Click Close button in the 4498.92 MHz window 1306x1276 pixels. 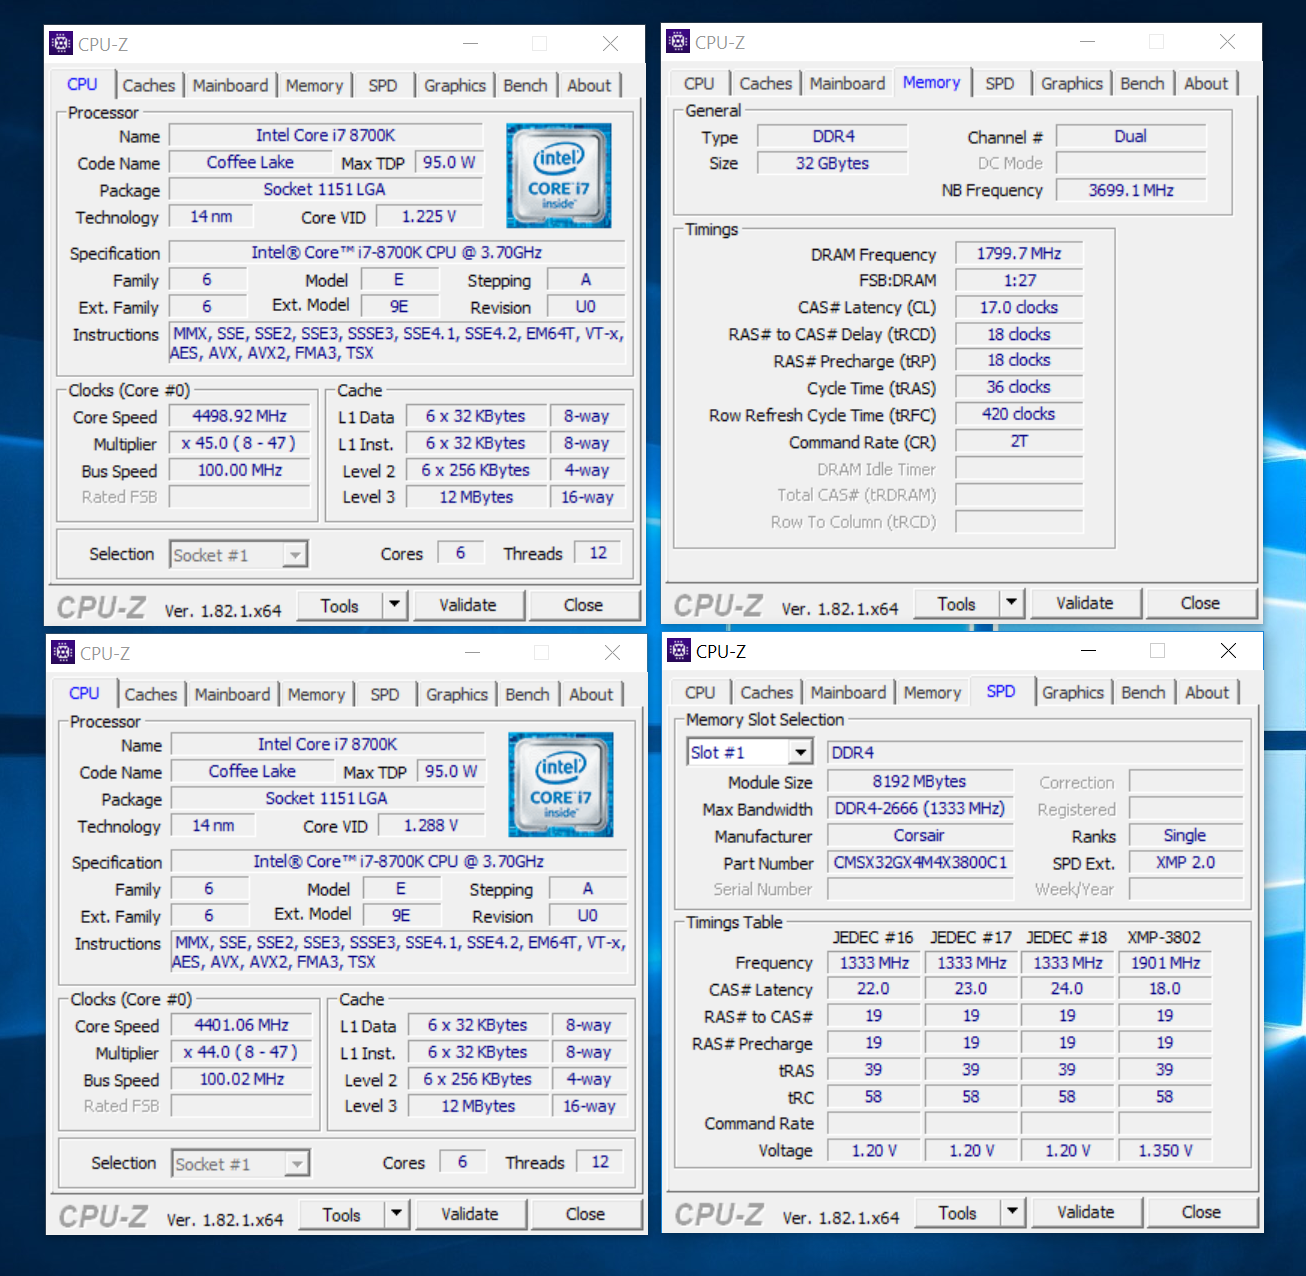click(583, 604)
